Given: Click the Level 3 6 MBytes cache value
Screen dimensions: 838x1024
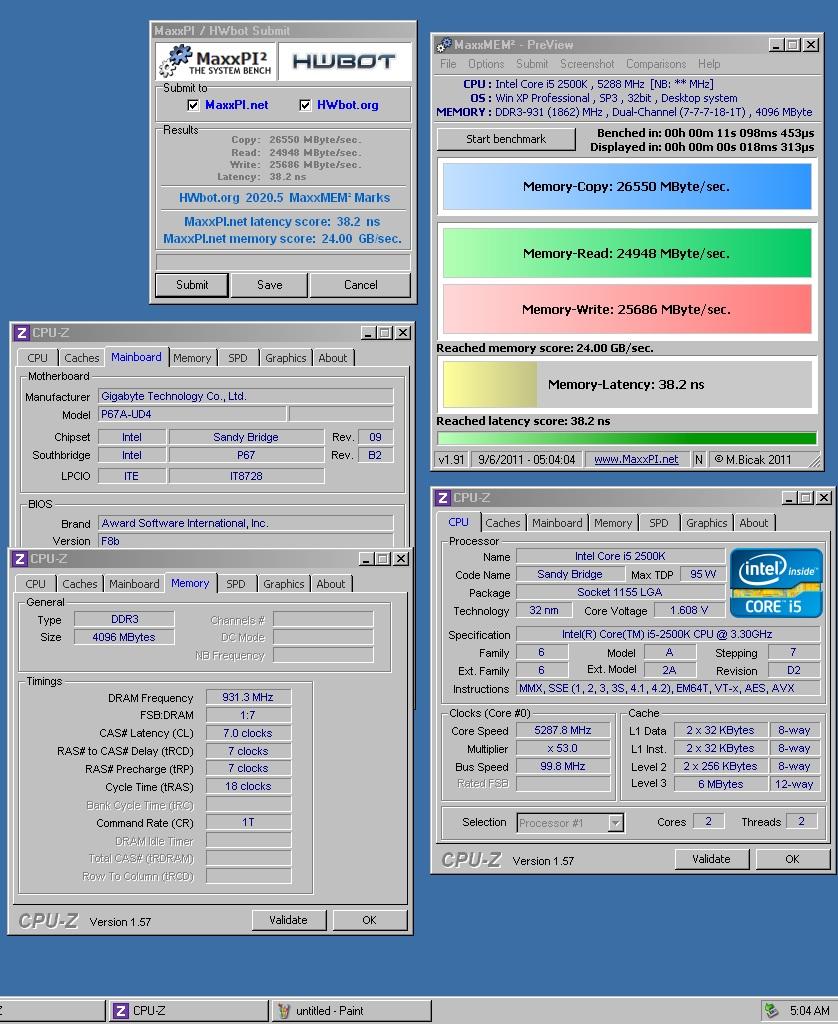Looking at the screenshot, I should [x=720, y=784].
